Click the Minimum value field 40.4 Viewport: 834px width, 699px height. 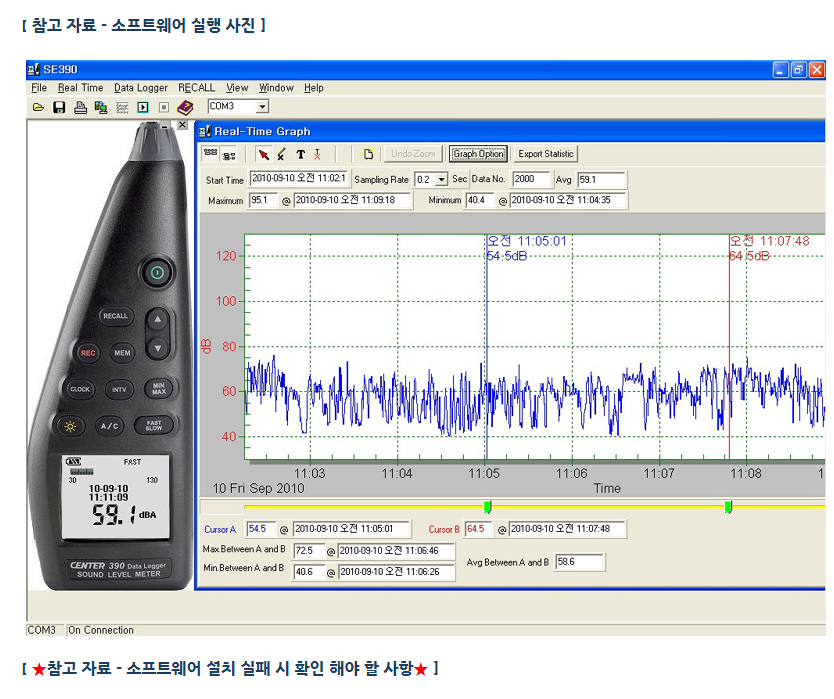tap(480, 201)
